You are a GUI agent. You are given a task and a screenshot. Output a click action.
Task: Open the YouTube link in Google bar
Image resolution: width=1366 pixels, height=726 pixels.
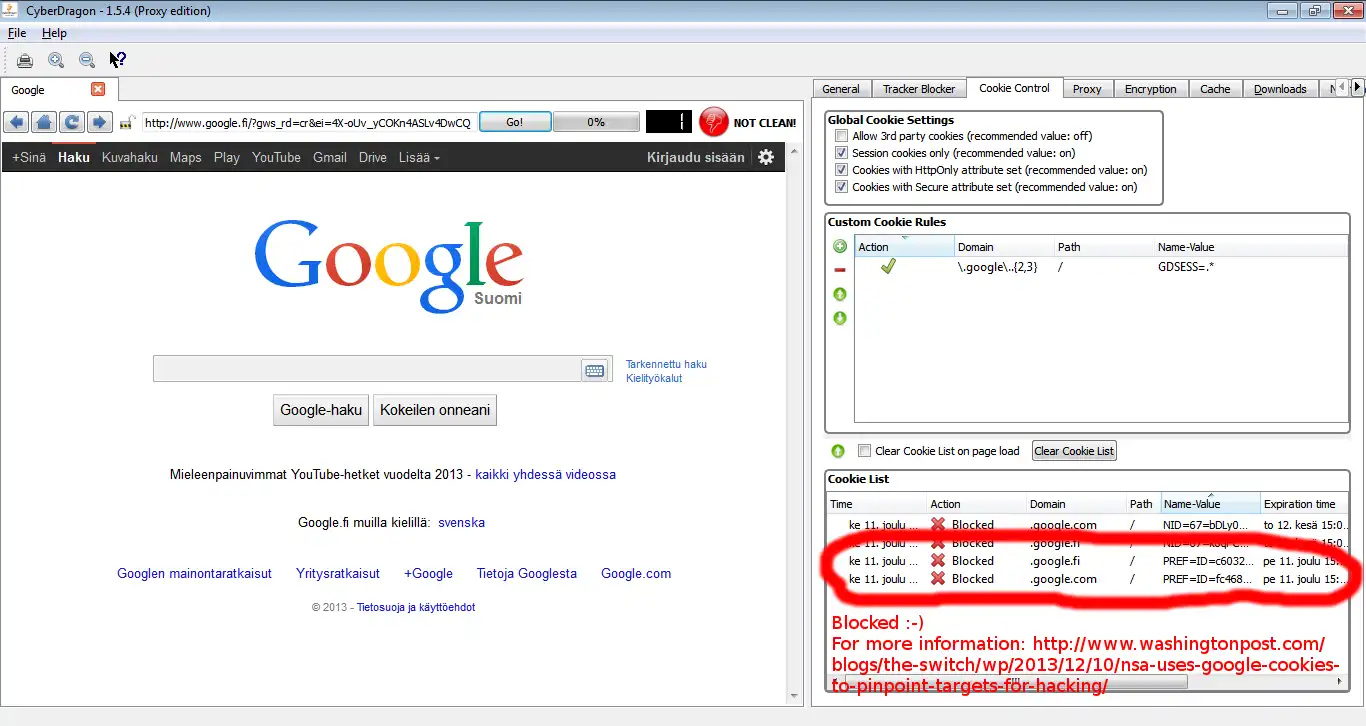[x=276, y=157]
